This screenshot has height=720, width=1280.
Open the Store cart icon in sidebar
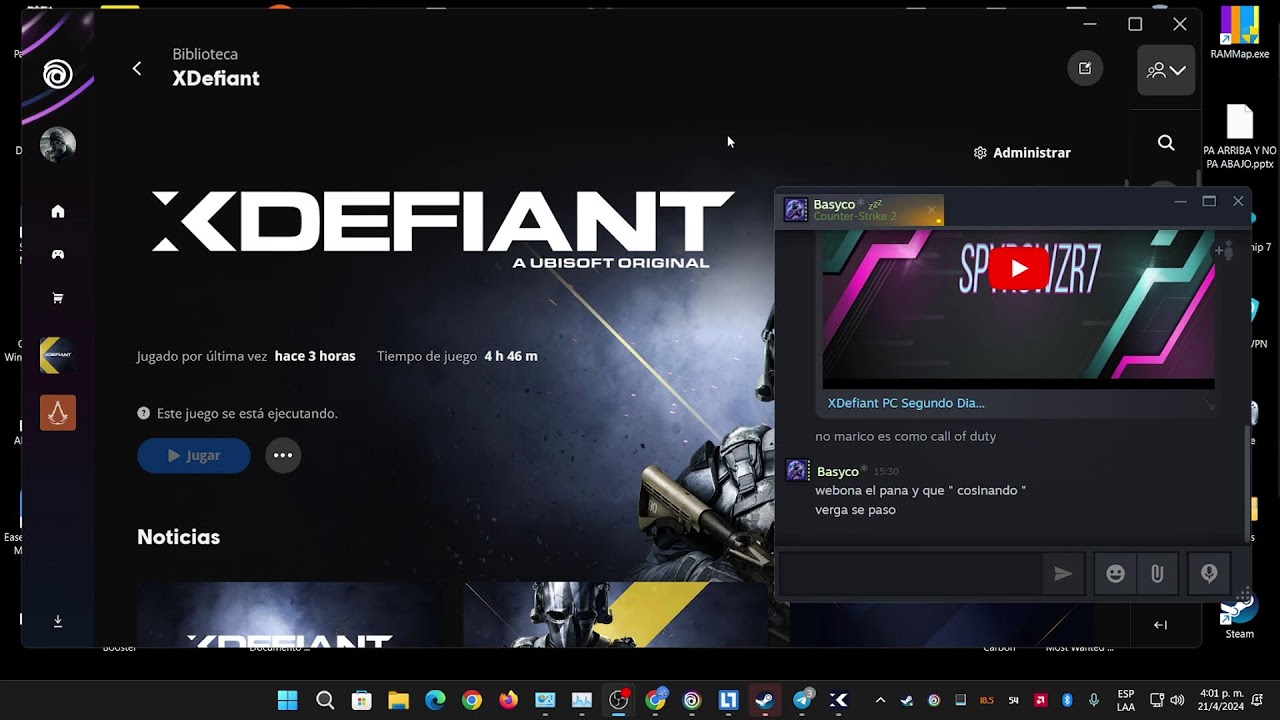tap(58, 298)
